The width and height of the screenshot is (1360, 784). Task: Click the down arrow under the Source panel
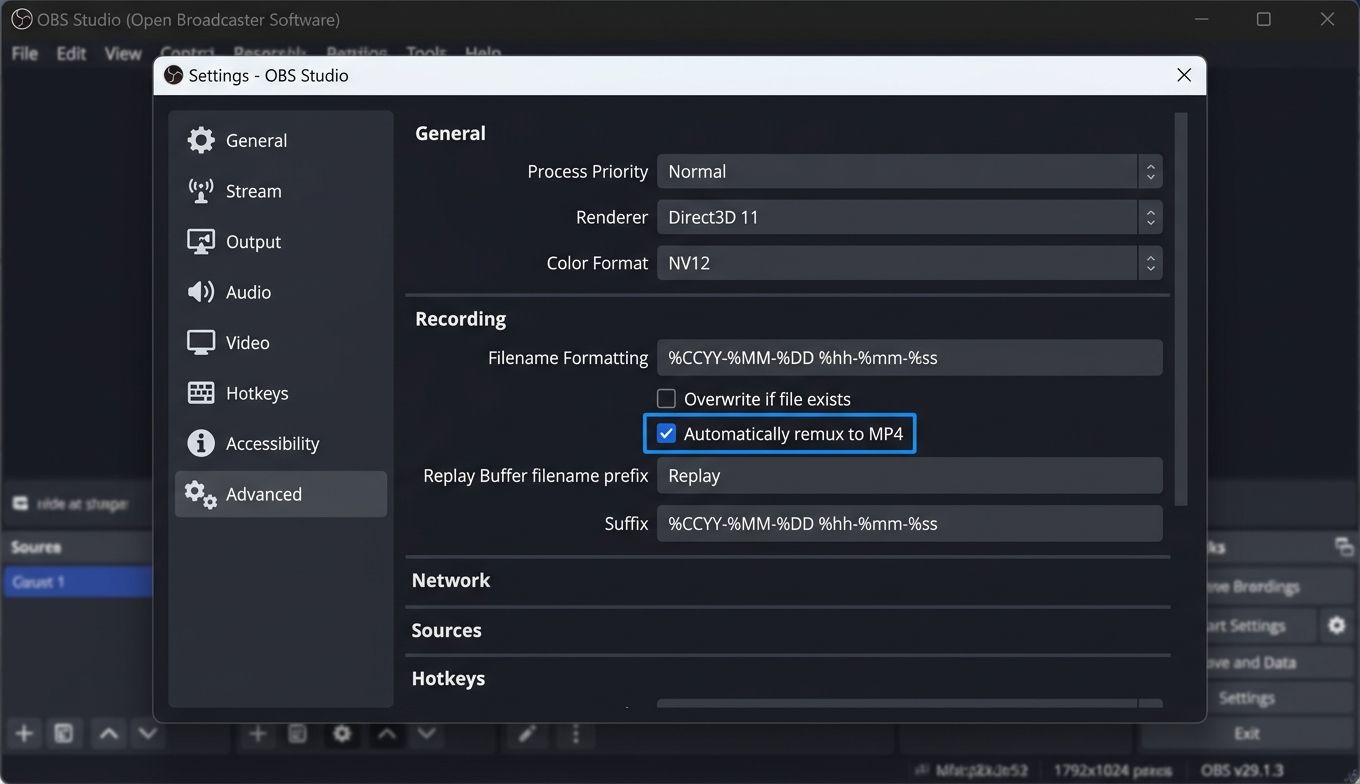[147, 734]
